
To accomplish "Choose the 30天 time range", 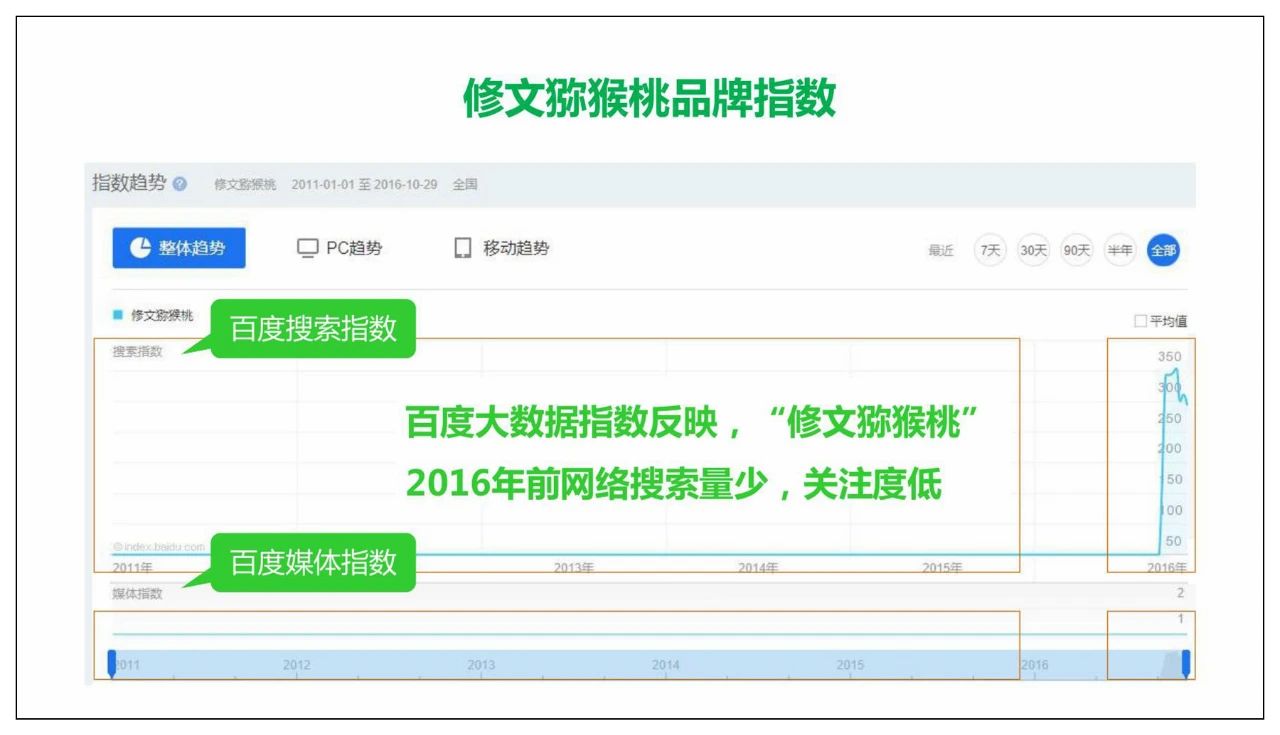I will tap(1033, 250).
